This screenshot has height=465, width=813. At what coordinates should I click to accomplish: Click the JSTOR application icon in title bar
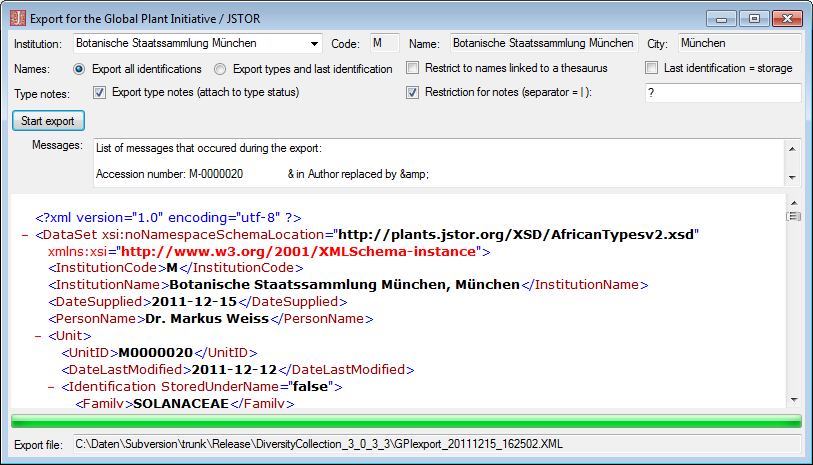point(18,18)
